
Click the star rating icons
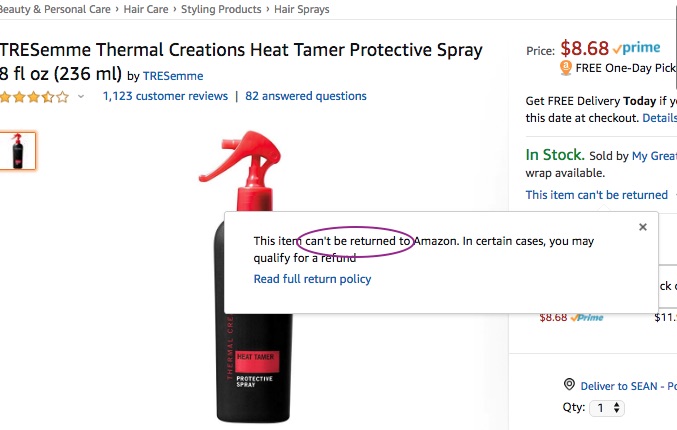pyautogui.click(x=34, y=97)
